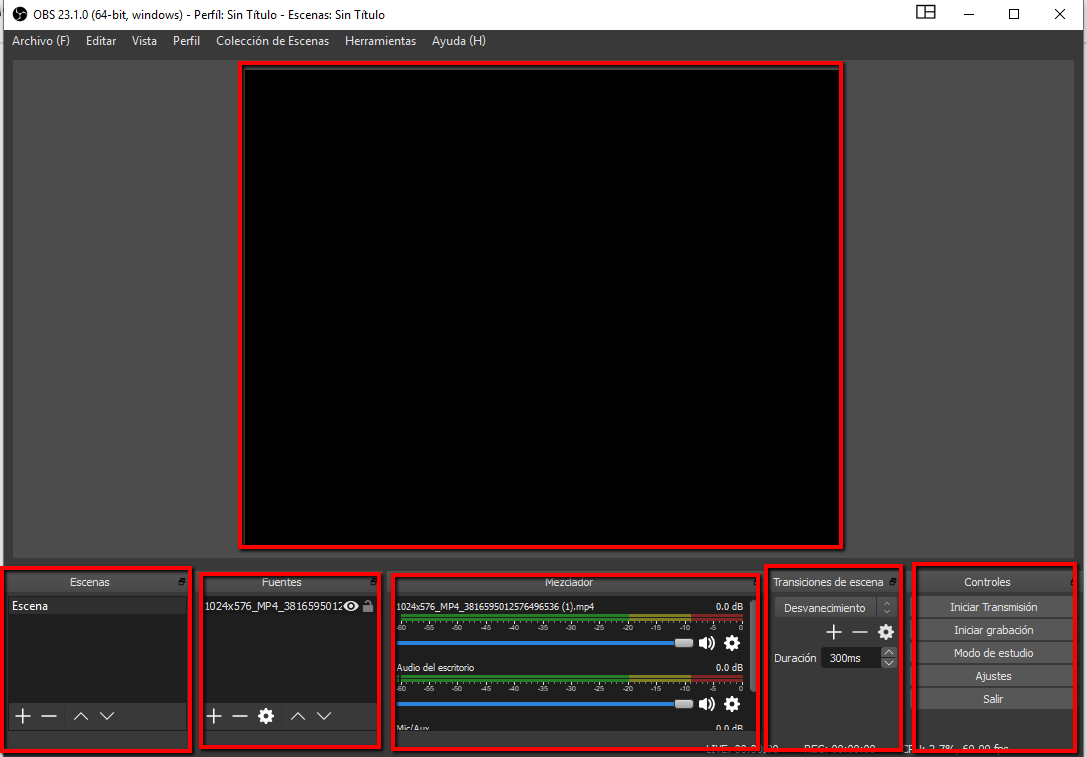Image resolution: width=1087 pixels, height=757 pixels.
Task: Add a scene transition with plus icon
Action: click(x=834, y=632)
